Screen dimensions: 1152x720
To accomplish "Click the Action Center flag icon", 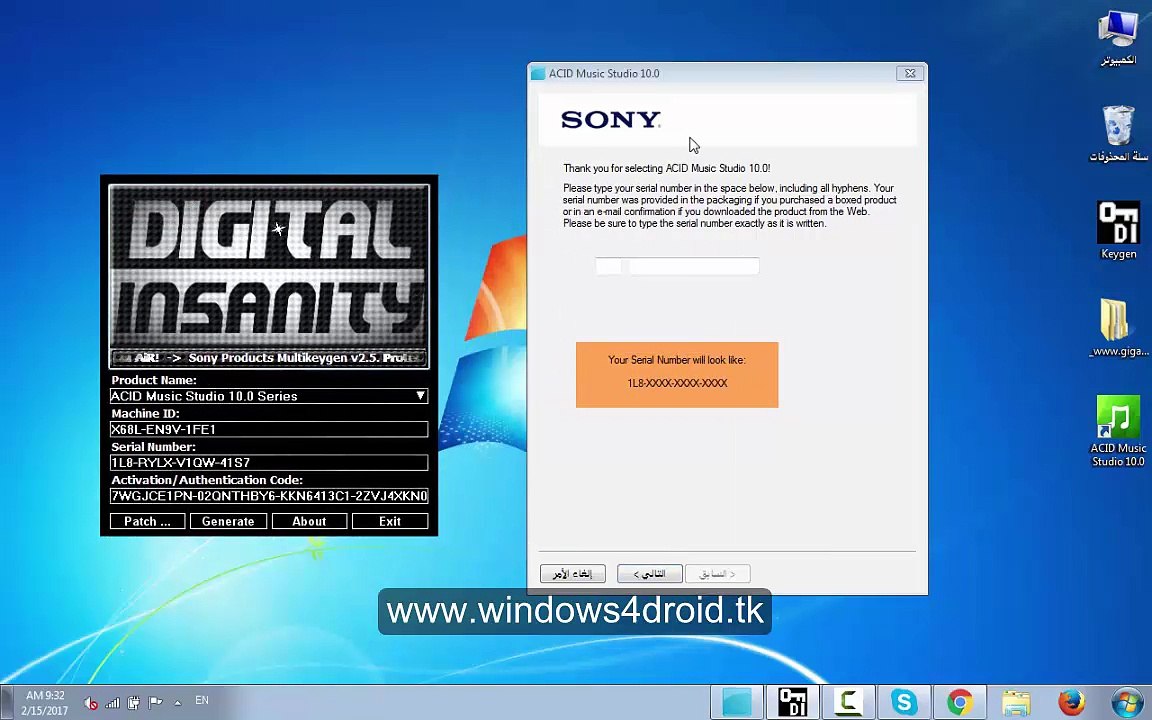I will click(x=155, y=702).
